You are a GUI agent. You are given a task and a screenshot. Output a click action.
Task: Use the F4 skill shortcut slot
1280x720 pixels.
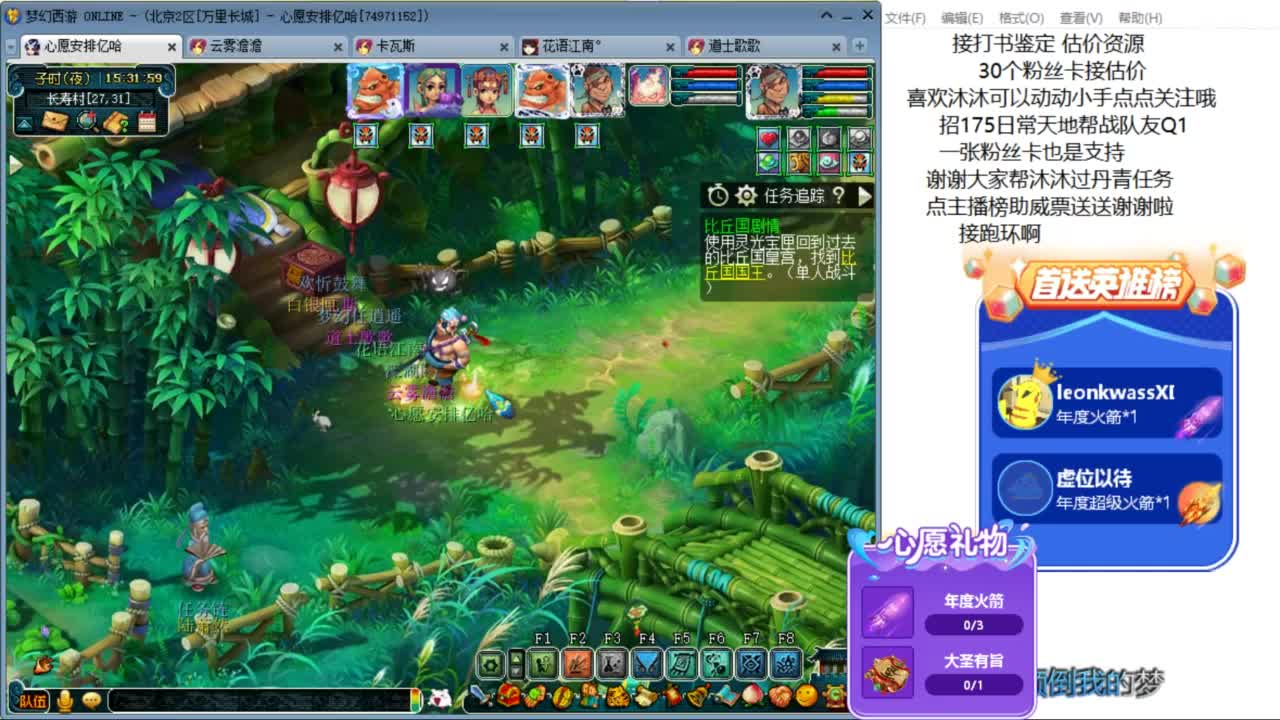pyautogui.click(x=647, y=663)
